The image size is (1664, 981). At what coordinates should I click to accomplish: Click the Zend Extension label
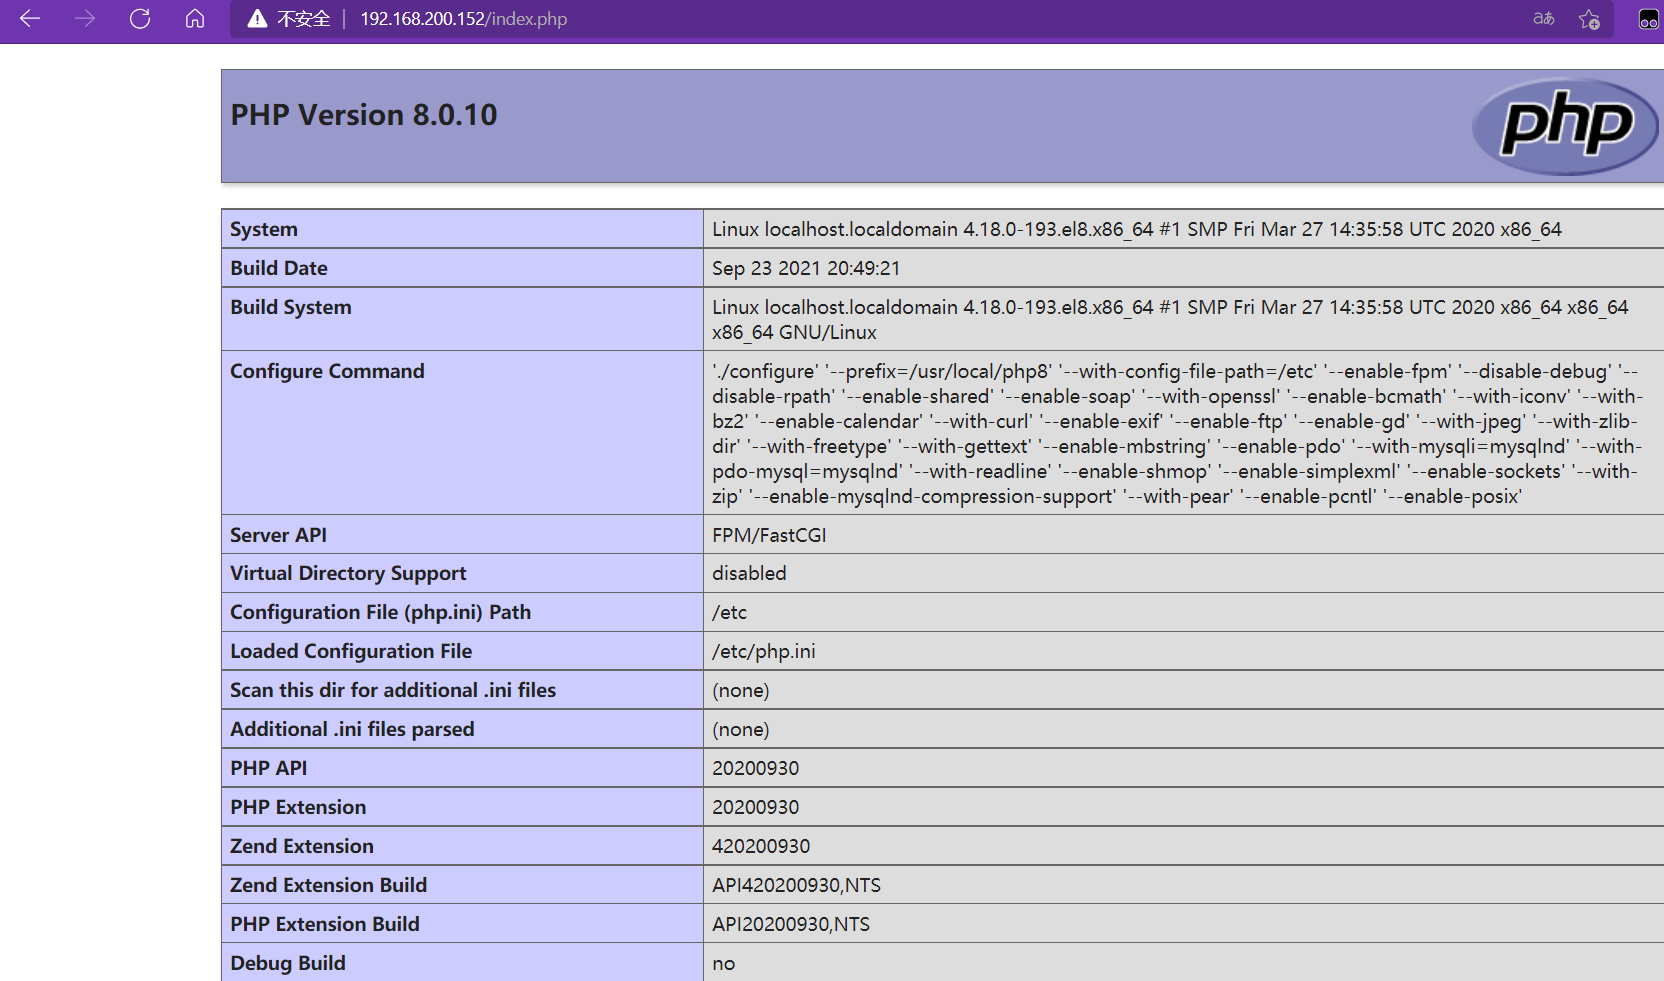coord(302,846)
